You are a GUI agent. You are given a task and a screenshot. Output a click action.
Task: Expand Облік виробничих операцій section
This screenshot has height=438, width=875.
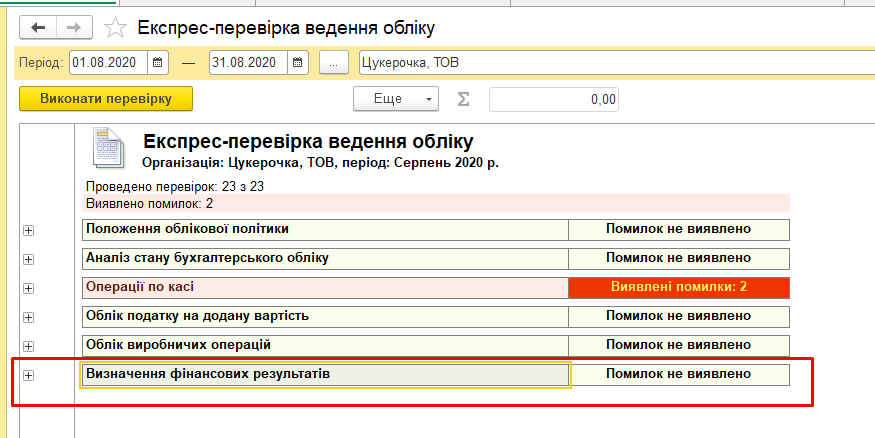click(x=28, y=346)
